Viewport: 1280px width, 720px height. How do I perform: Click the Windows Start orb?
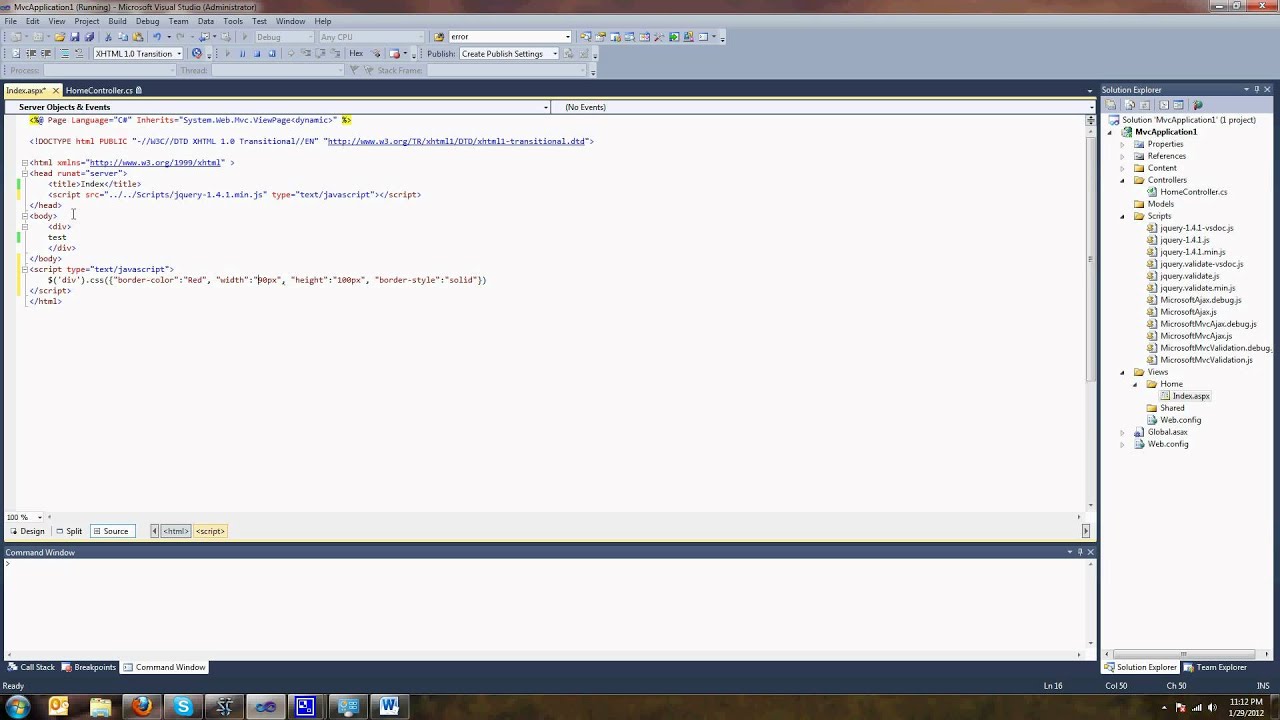(18, 707)
